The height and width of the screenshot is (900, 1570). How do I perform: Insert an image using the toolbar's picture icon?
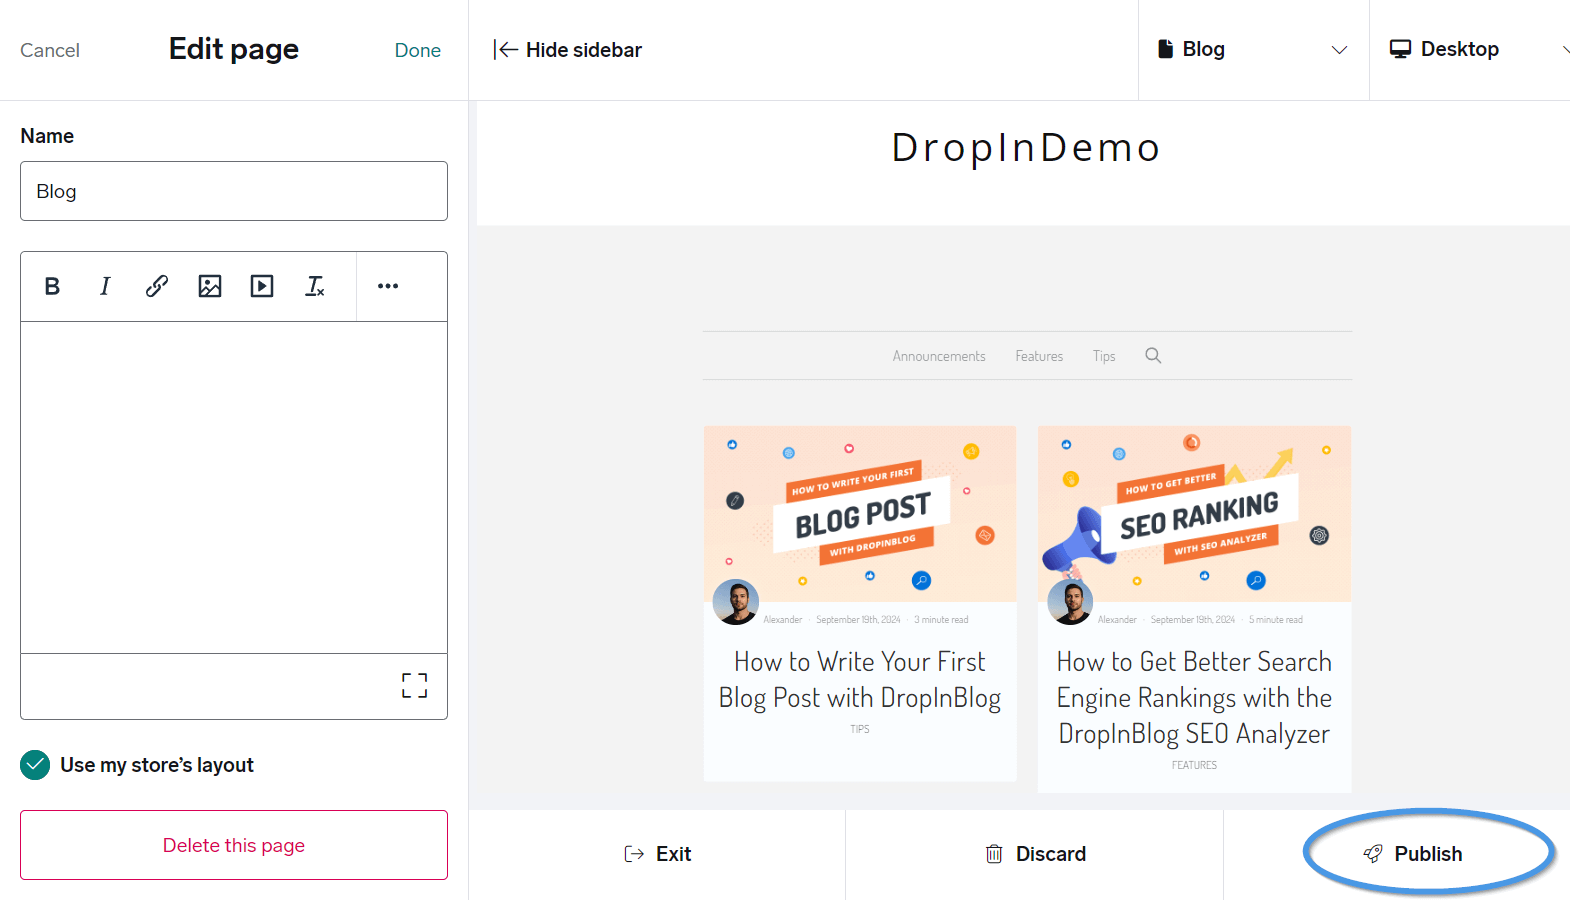click(x=210, y=286)
